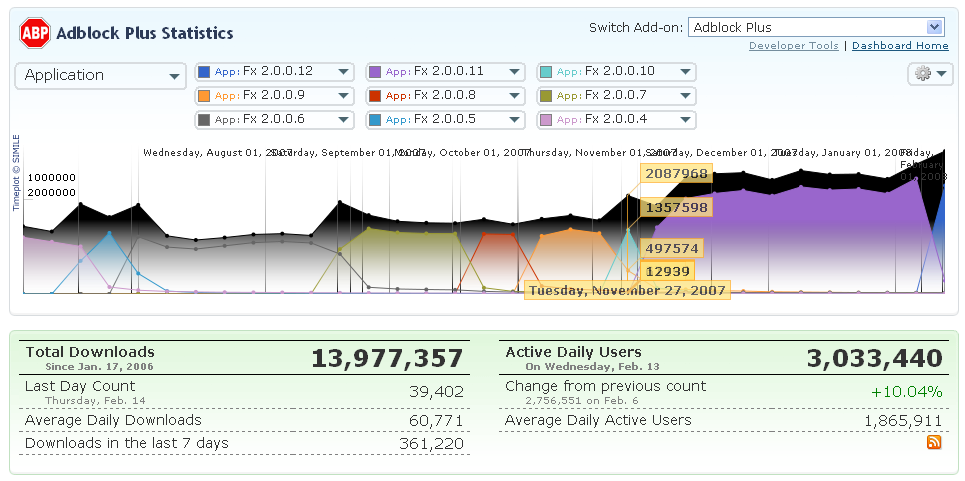Click the 497574 value label on chart

pyautogui.click(x=671, y=248)
